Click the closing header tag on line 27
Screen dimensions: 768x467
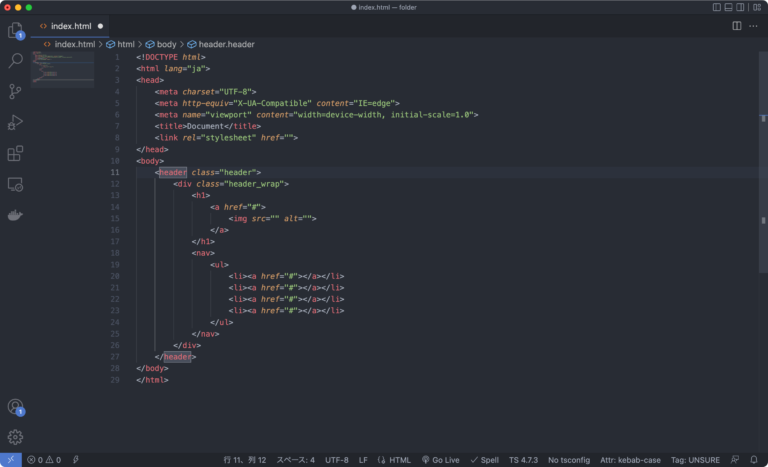[x=175, y=357]
